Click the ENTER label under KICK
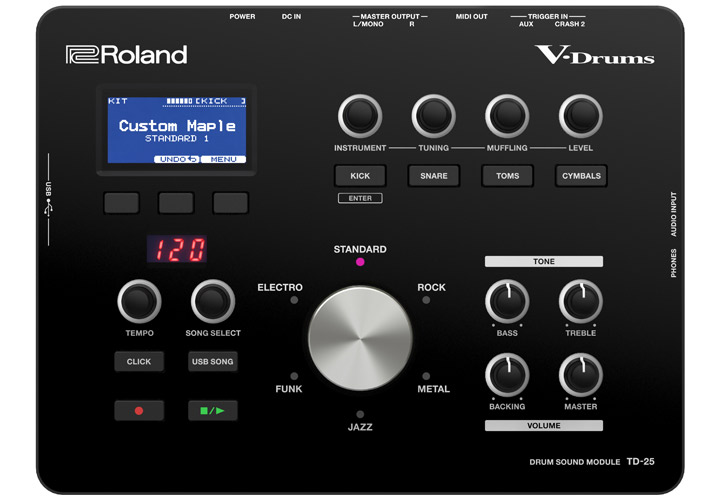 pyautogui.click(x=360, y=198)
